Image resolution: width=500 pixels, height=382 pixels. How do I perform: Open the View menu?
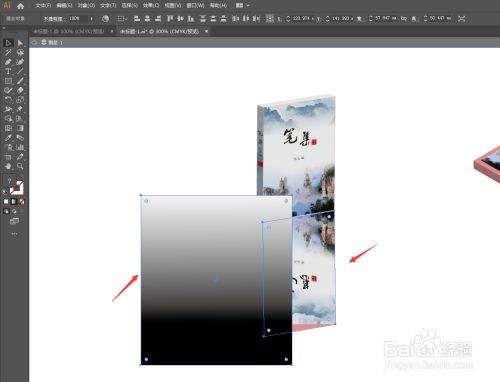pos(173,6)
